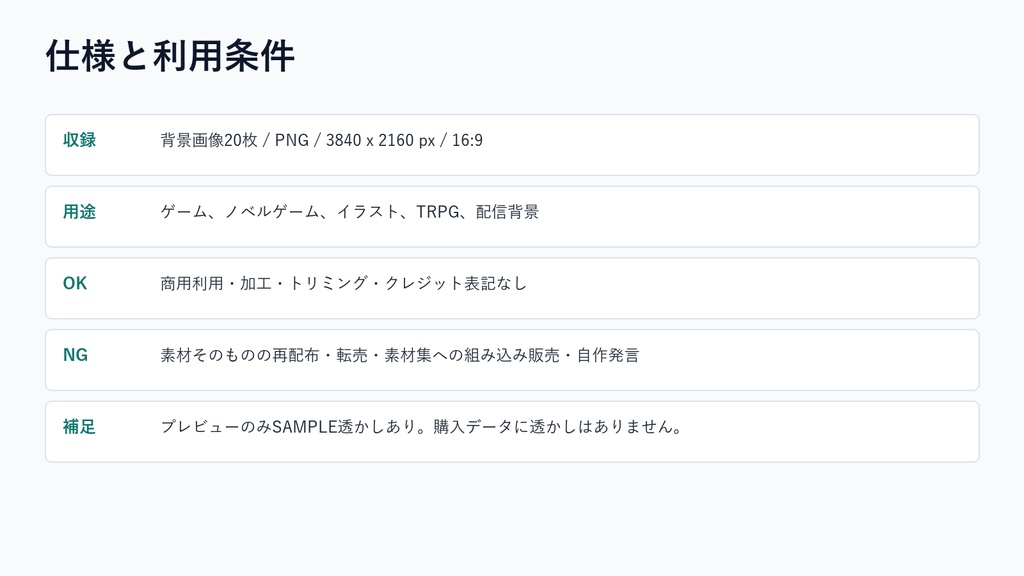Click the 自作発言 text in NG row
The width and height of the screenshot is (1024, 576).
608,355
